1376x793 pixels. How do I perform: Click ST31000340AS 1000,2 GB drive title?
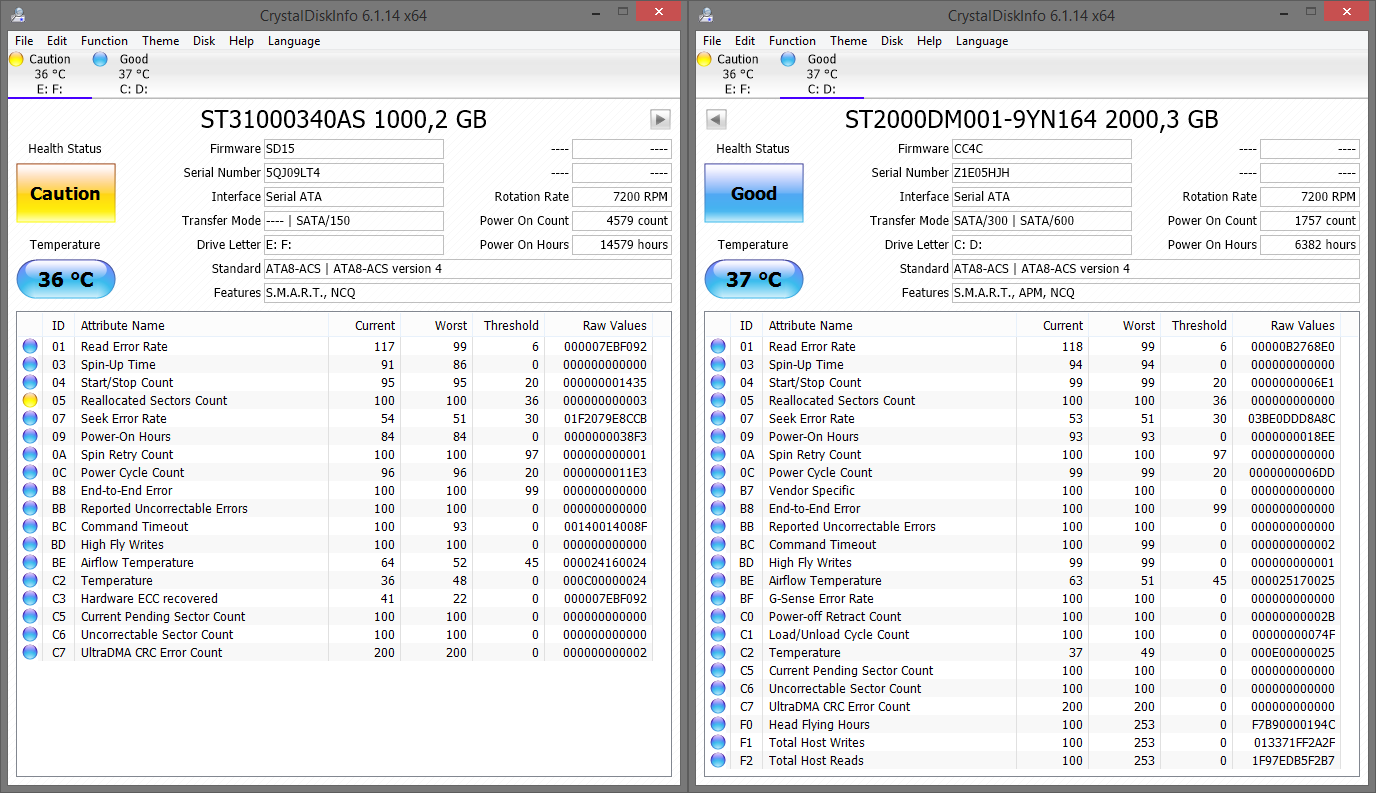[344, 120]
